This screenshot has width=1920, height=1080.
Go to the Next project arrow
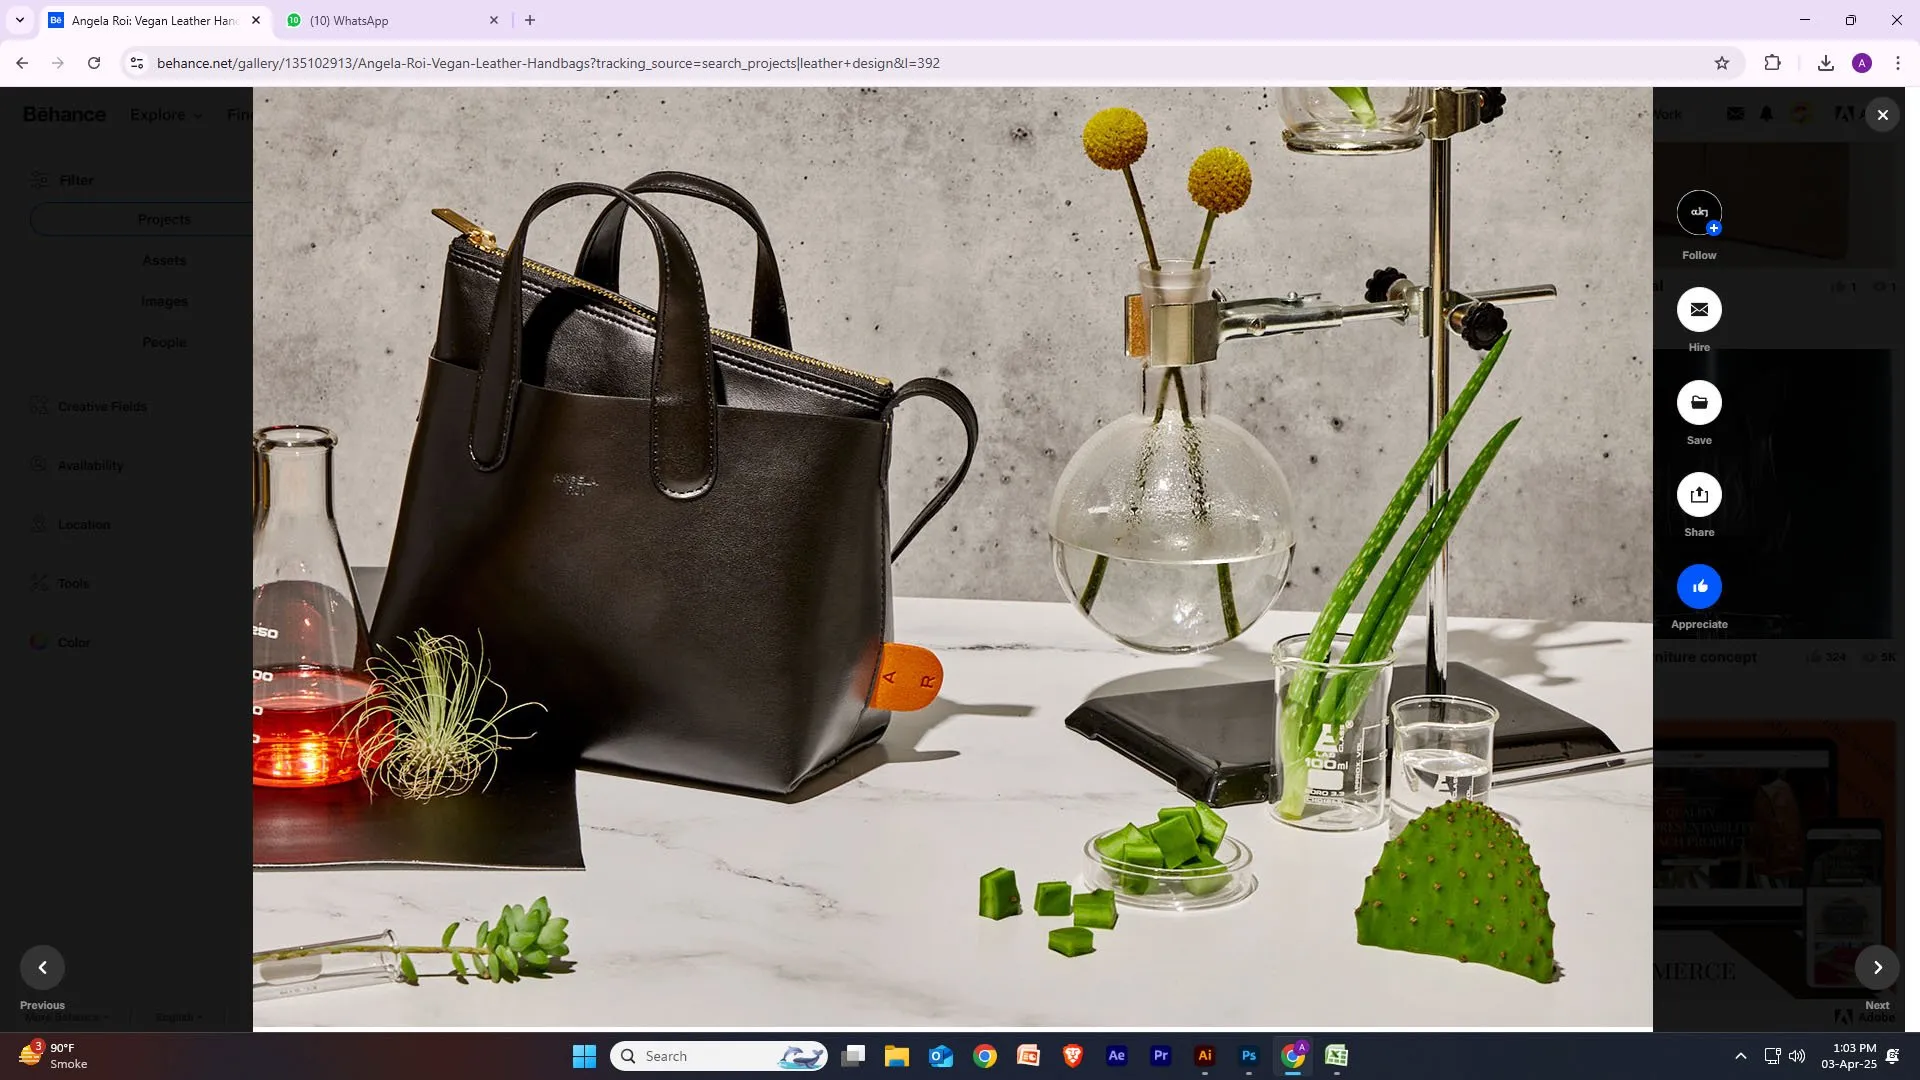click(1877, 967)
